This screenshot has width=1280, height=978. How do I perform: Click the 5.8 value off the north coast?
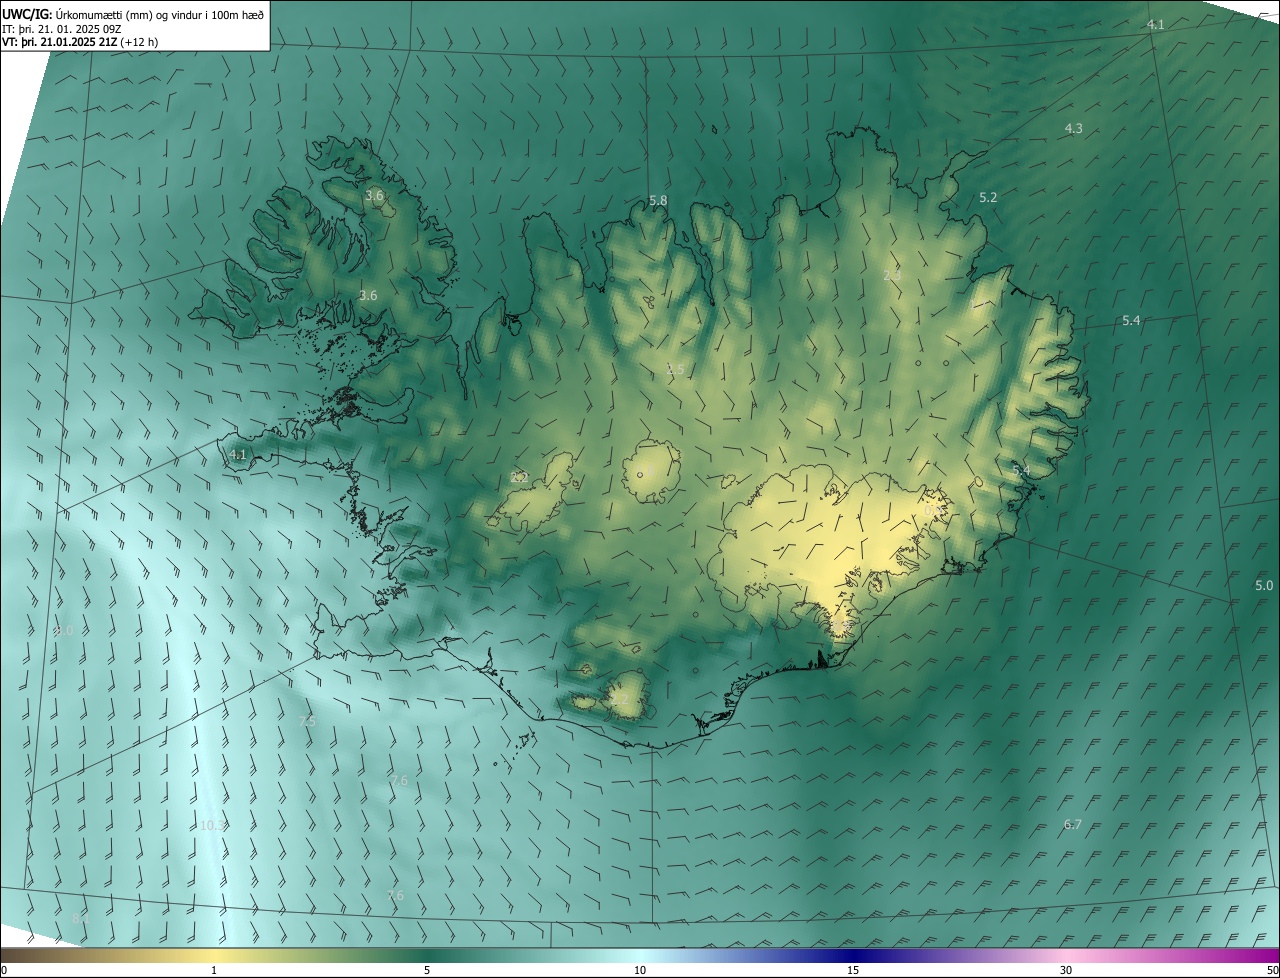658,201
